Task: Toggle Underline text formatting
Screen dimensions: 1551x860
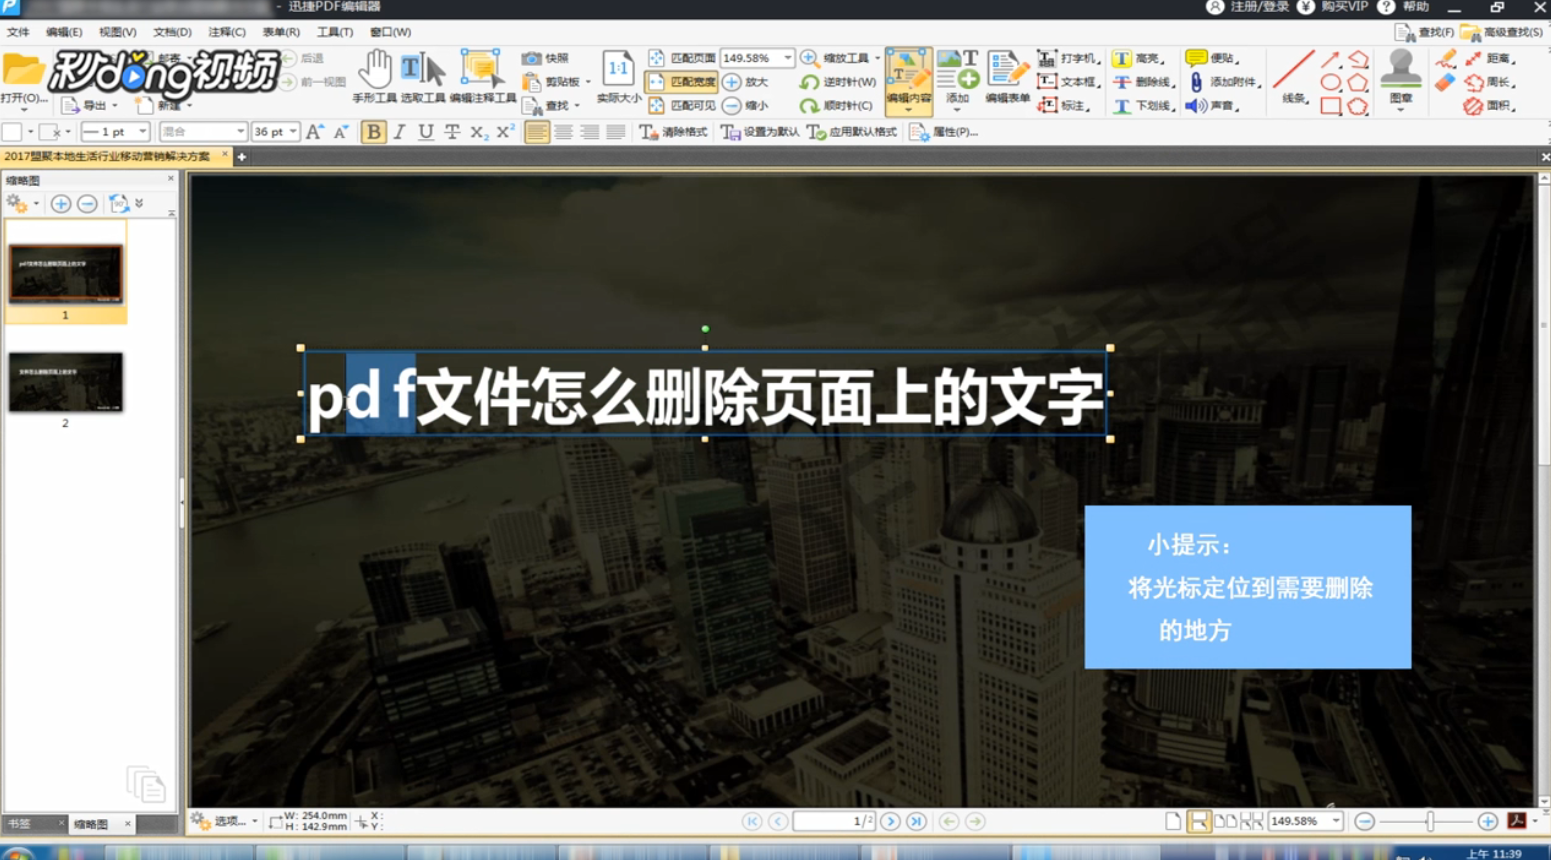Action: pyautogui.click(x=426, y=132)
